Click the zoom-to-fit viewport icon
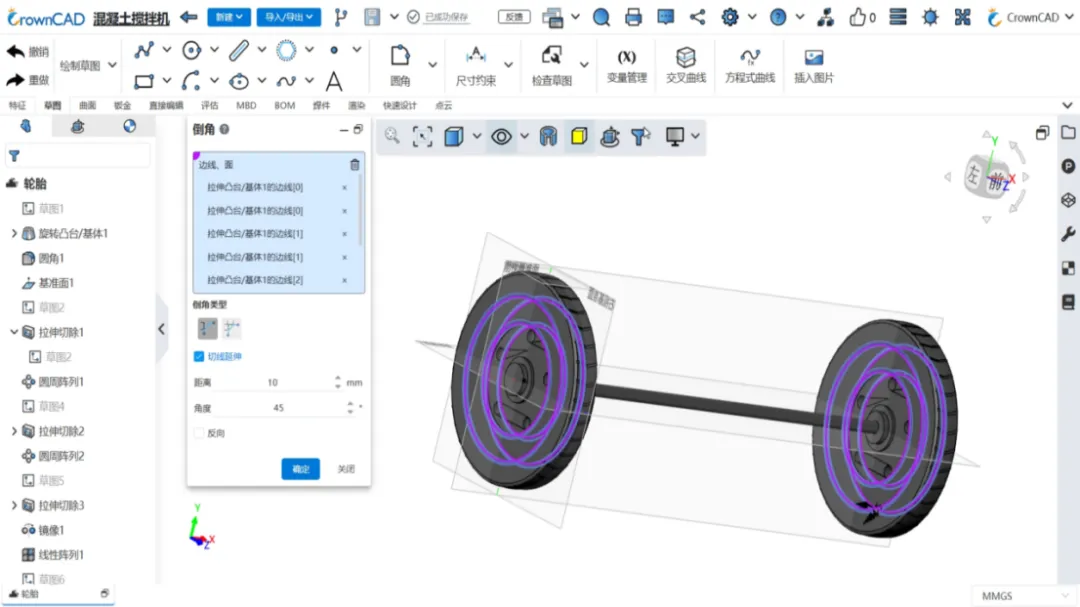Viewport: 1080px width, 607px height. (422, 136)
